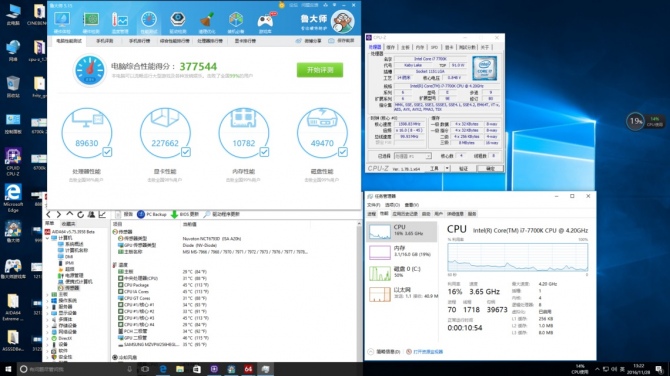Open Processes tab in Task Manager

(372, 214)
